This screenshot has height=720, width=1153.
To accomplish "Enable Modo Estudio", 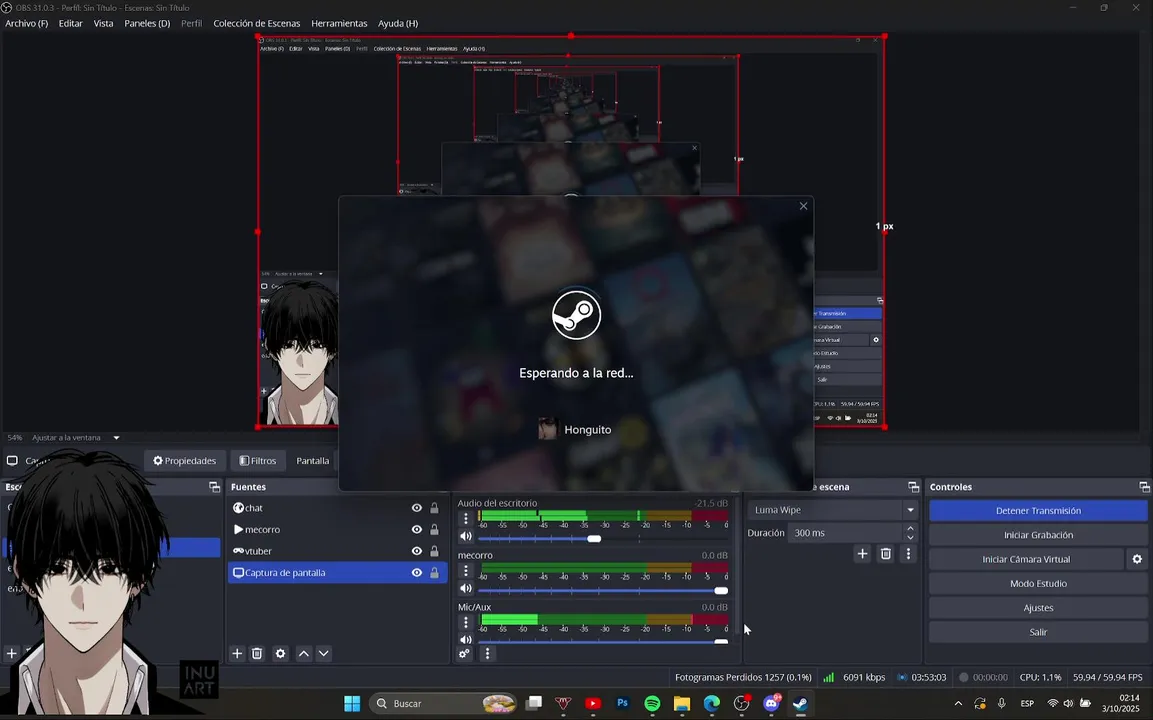I will pyautogui.click(x=1038, y=583).
